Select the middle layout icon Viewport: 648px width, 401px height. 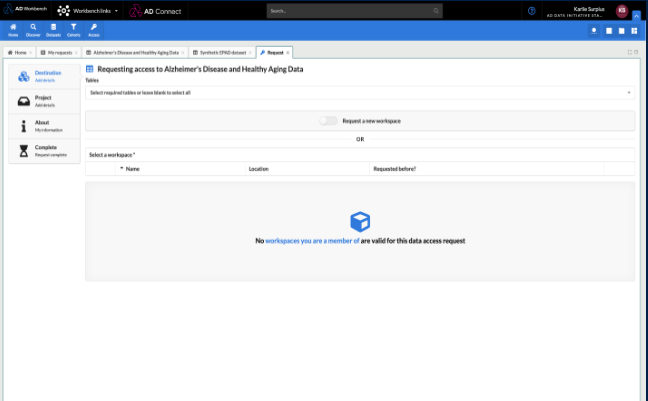[622, 31]
